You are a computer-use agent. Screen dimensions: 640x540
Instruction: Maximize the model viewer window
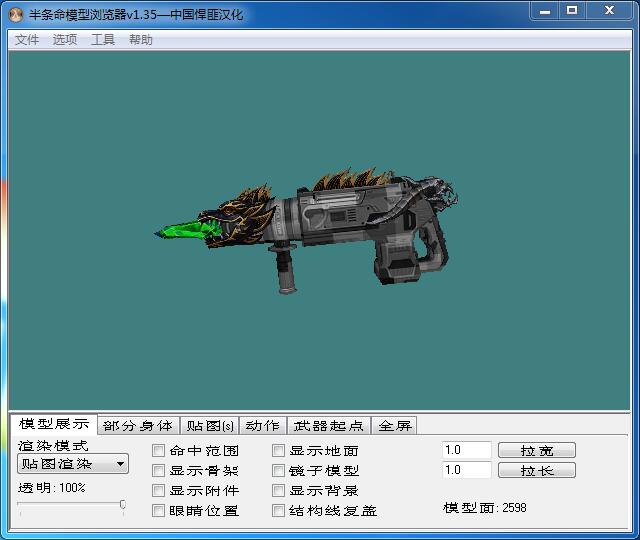coord(572,11)
